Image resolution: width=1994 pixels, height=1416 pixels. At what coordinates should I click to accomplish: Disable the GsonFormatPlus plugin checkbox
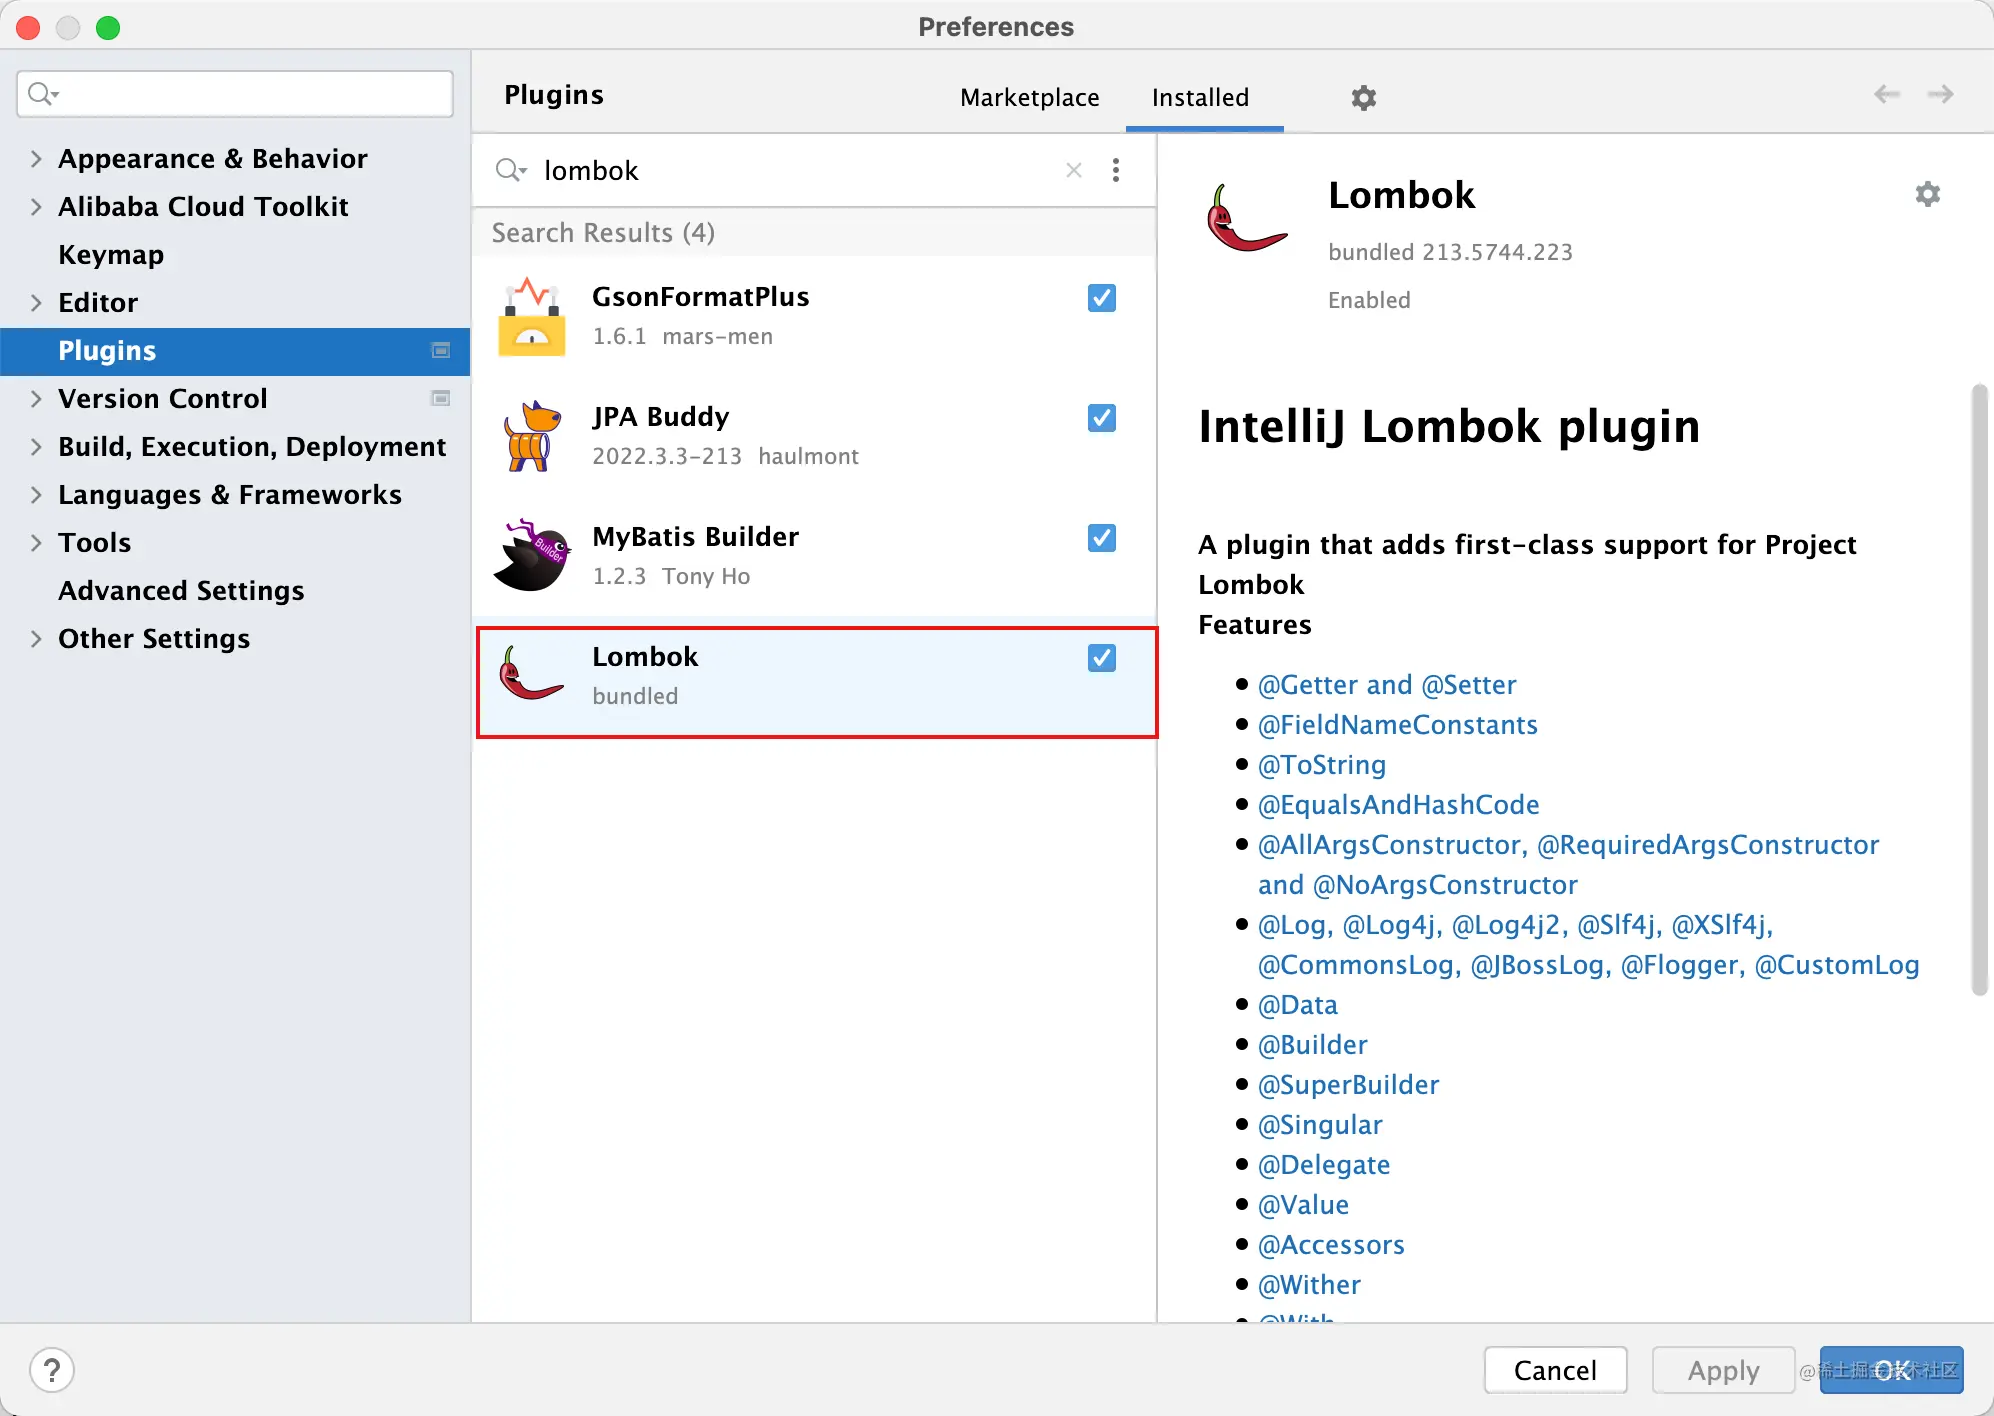point(1101,298)
